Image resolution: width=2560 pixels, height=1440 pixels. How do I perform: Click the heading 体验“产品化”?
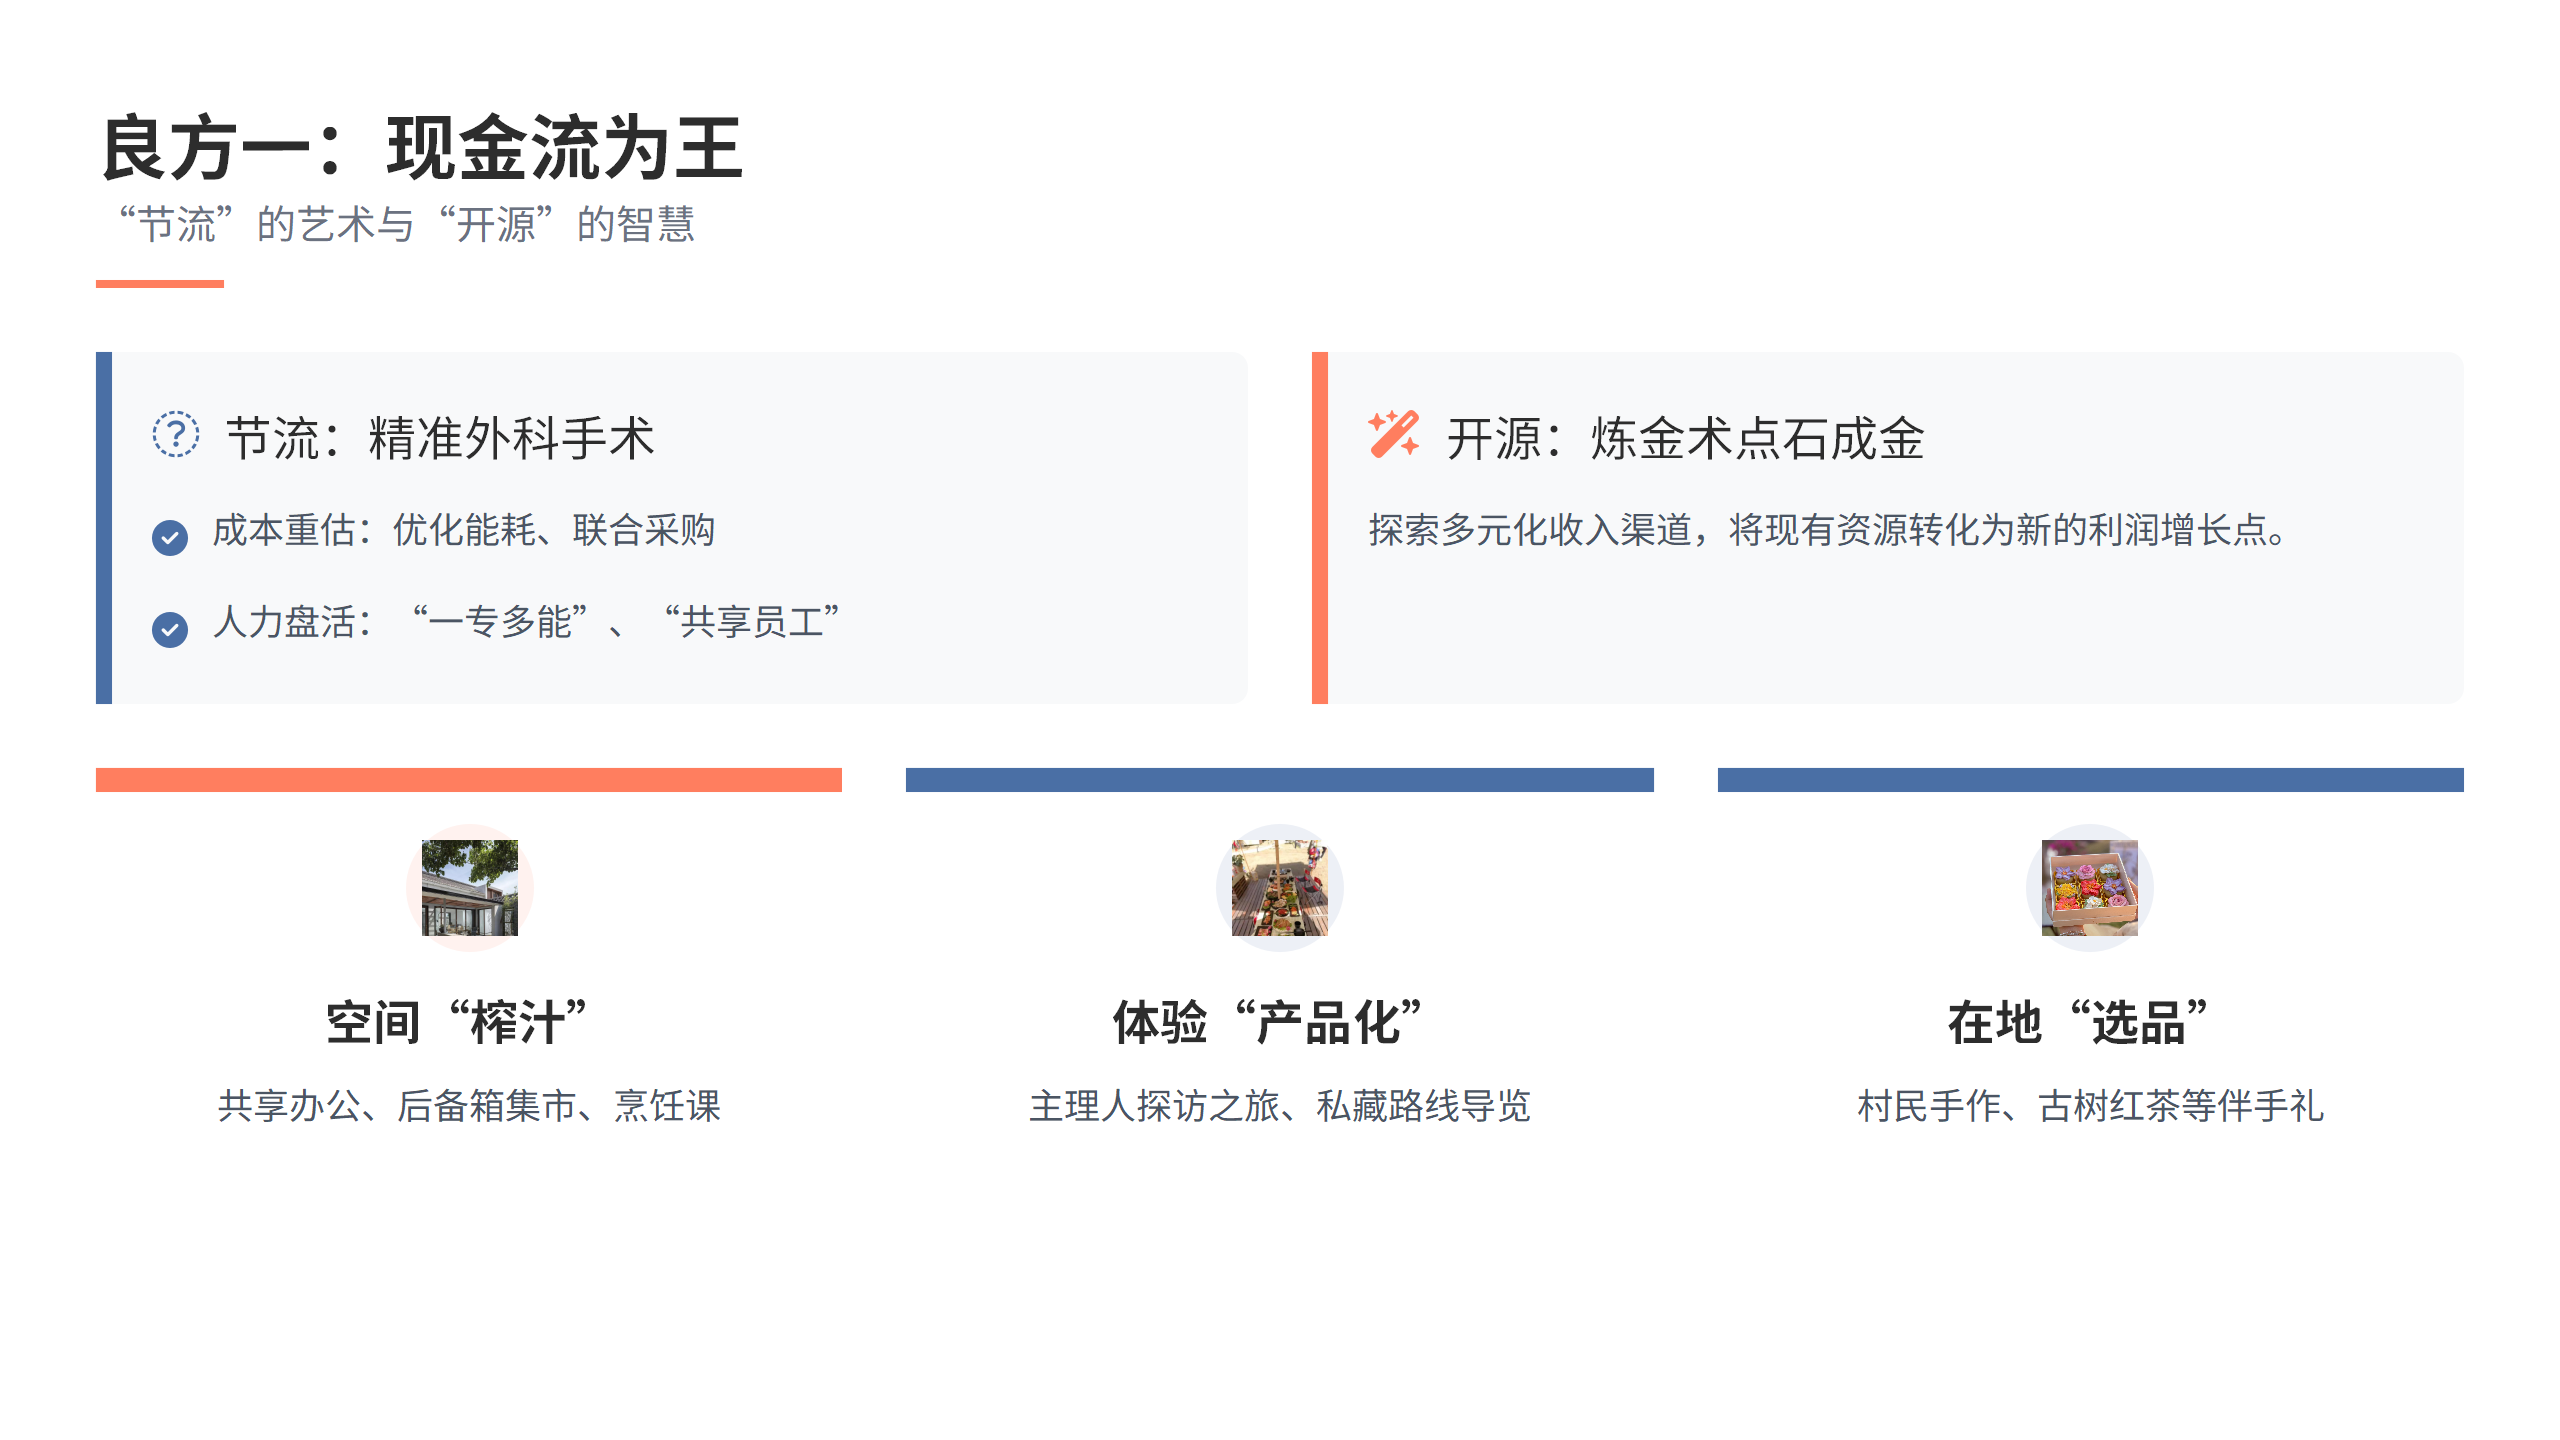(x=1268, y=1023)
